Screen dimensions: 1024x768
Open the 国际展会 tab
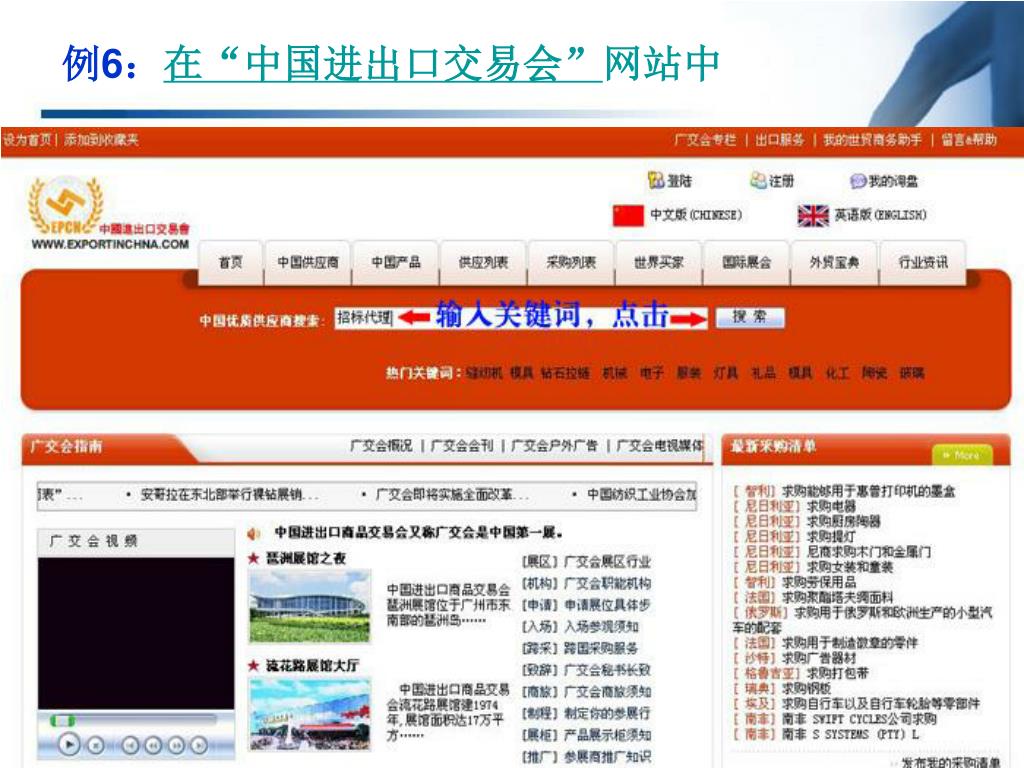746,263
